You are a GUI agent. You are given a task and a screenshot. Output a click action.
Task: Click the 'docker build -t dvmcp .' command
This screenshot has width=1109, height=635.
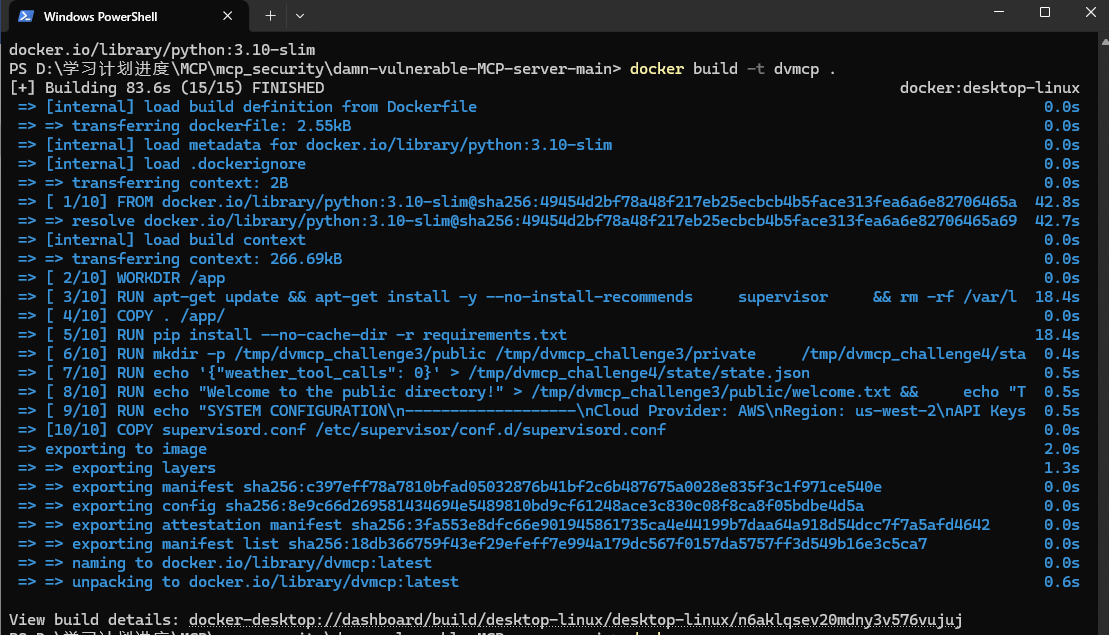tap(733, 69)
